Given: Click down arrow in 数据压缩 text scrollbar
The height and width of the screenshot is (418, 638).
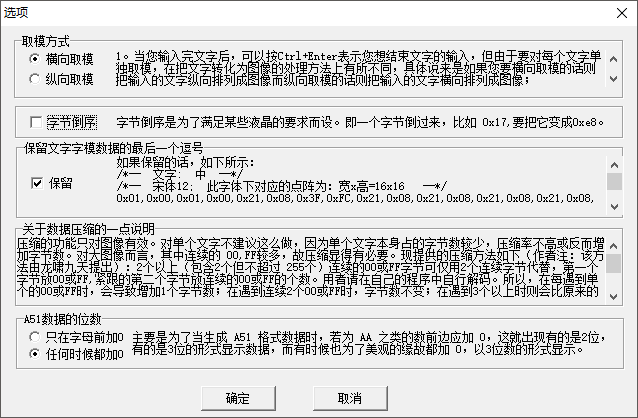Looking at the screenshot, I should click(x=614, y=297).
